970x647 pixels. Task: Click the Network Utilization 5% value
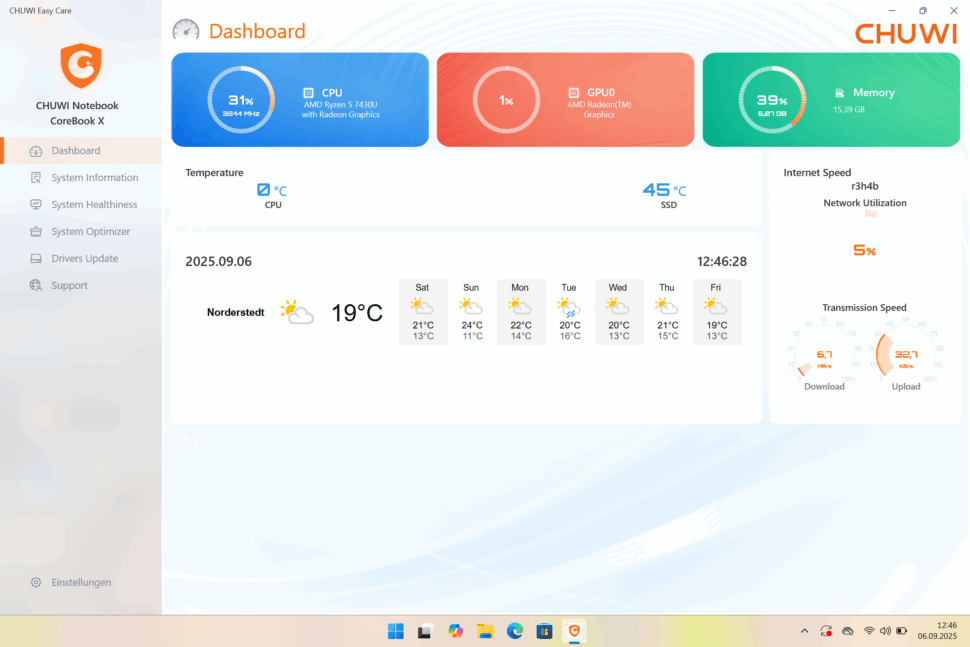[864, 251]
